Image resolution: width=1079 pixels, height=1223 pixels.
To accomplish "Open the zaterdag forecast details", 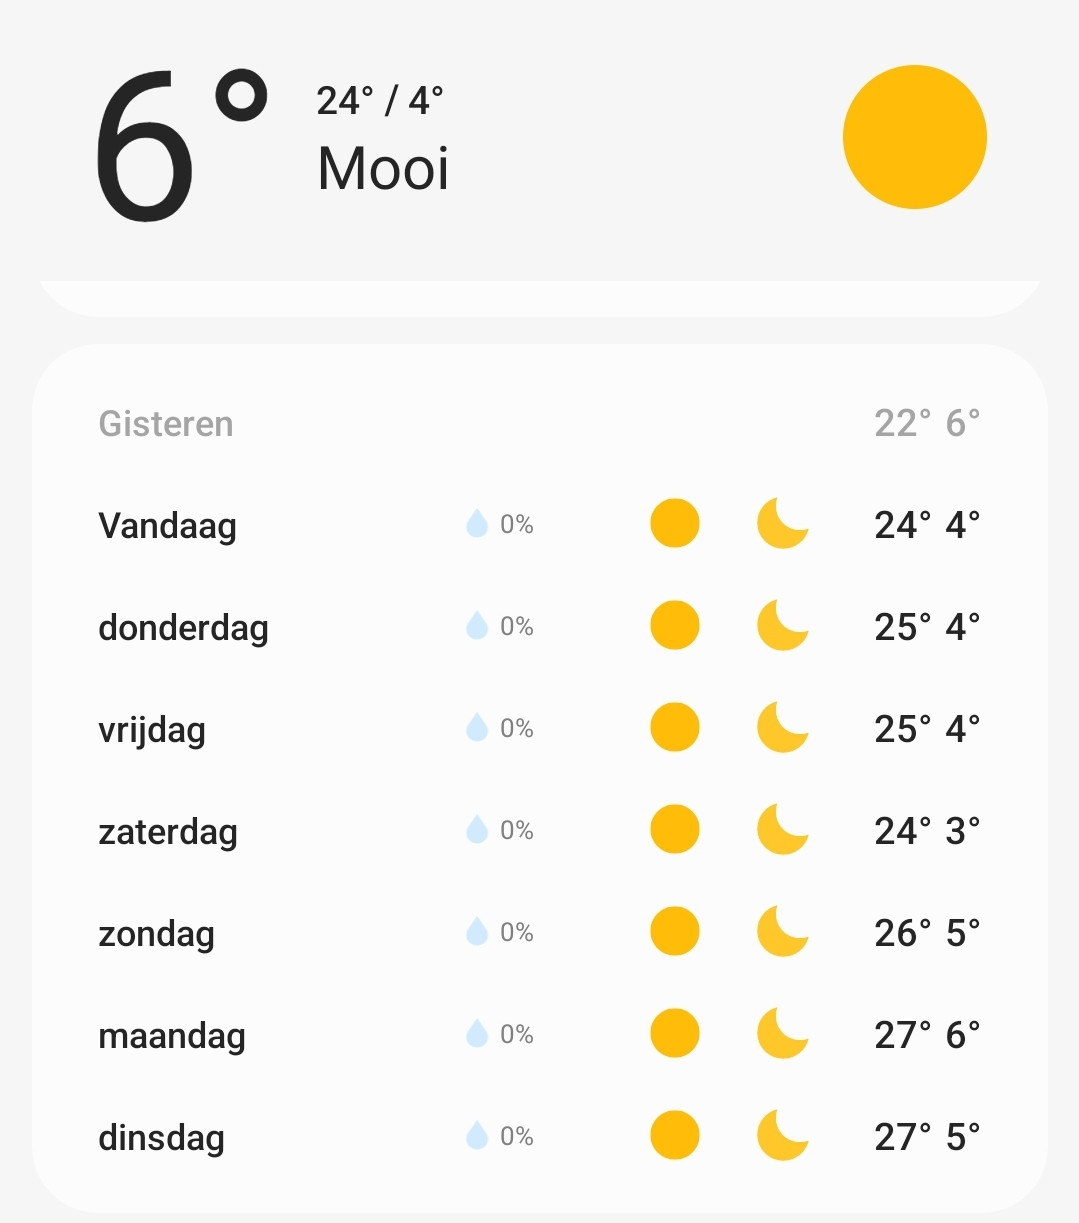I will coord(539,830).
